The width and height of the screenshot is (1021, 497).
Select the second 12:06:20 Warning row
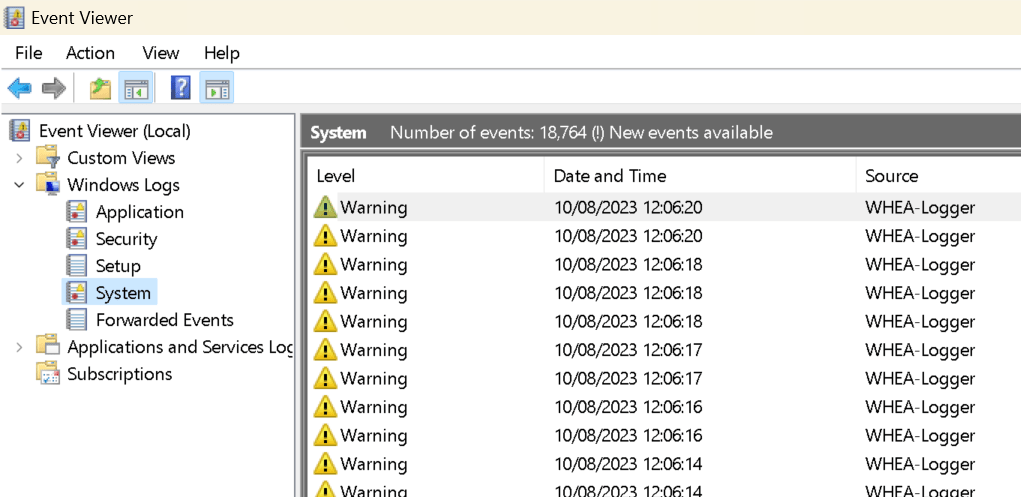[x=664, y=236]
